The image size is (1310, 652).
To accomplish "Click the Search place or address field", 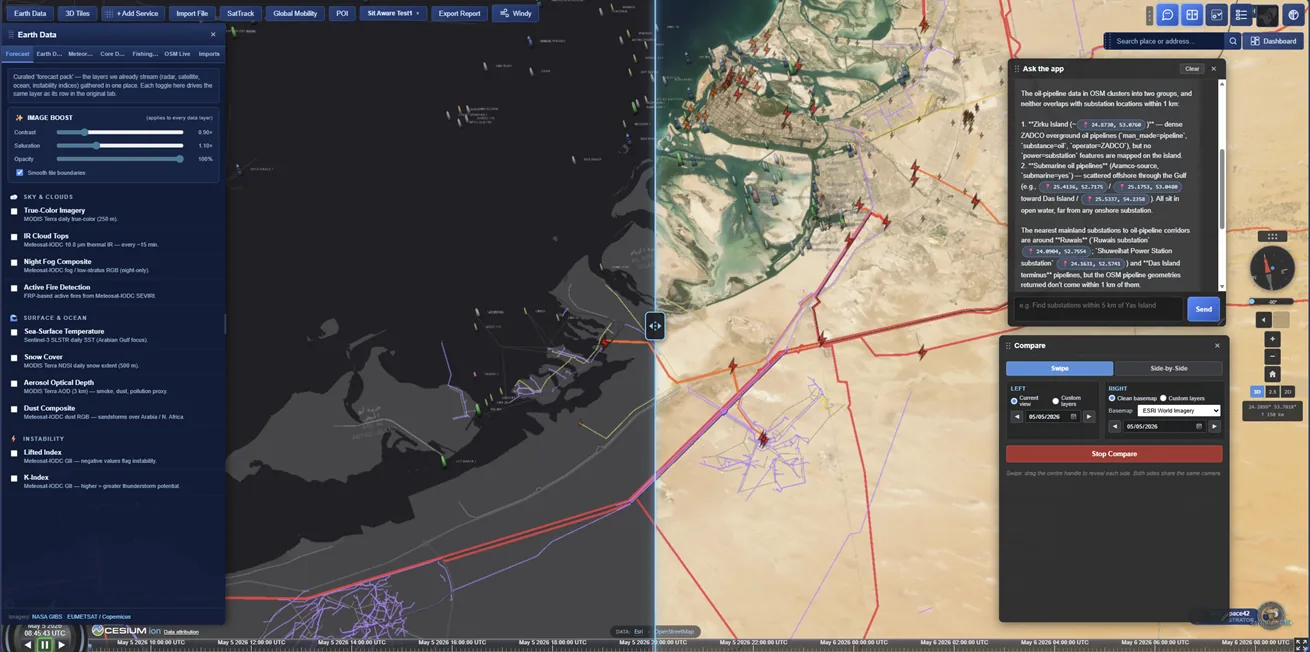I will tap(1166, 41).
